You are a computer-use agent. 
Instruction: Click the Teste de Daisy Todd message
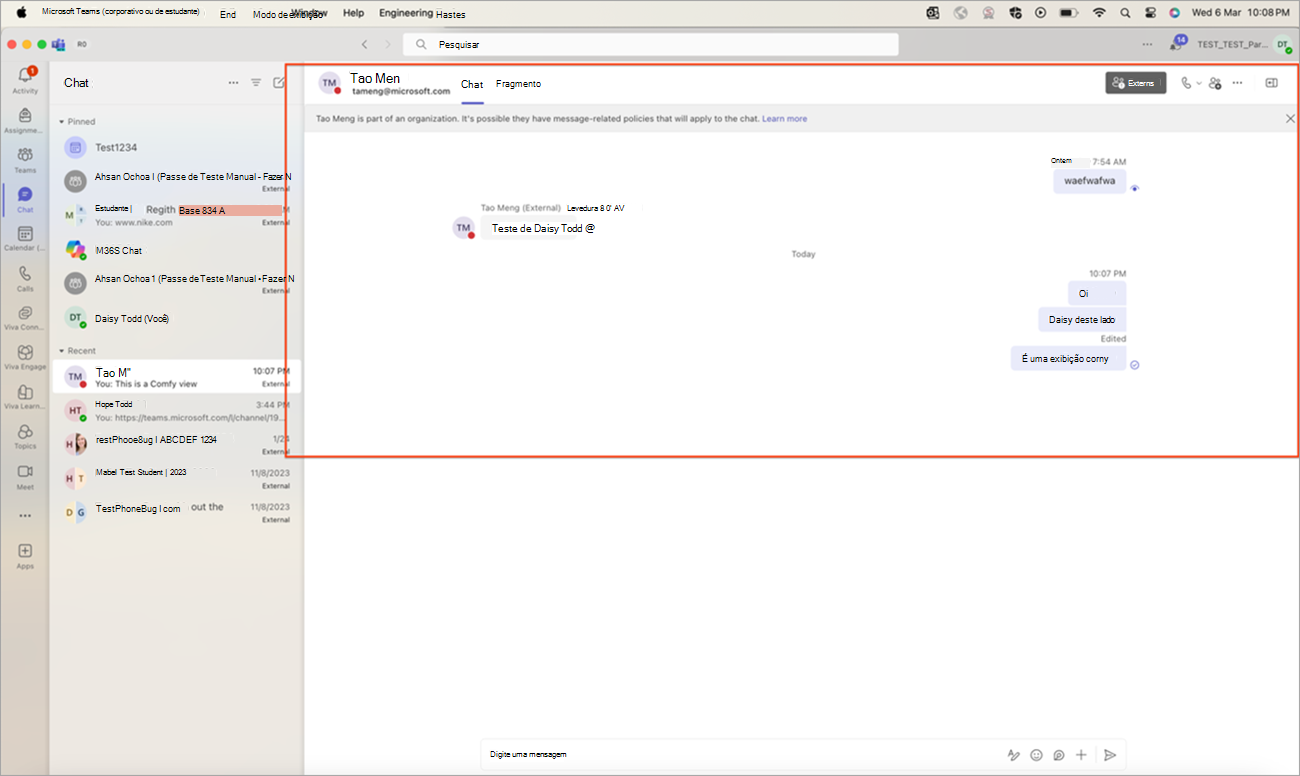(x=544, y=228)
